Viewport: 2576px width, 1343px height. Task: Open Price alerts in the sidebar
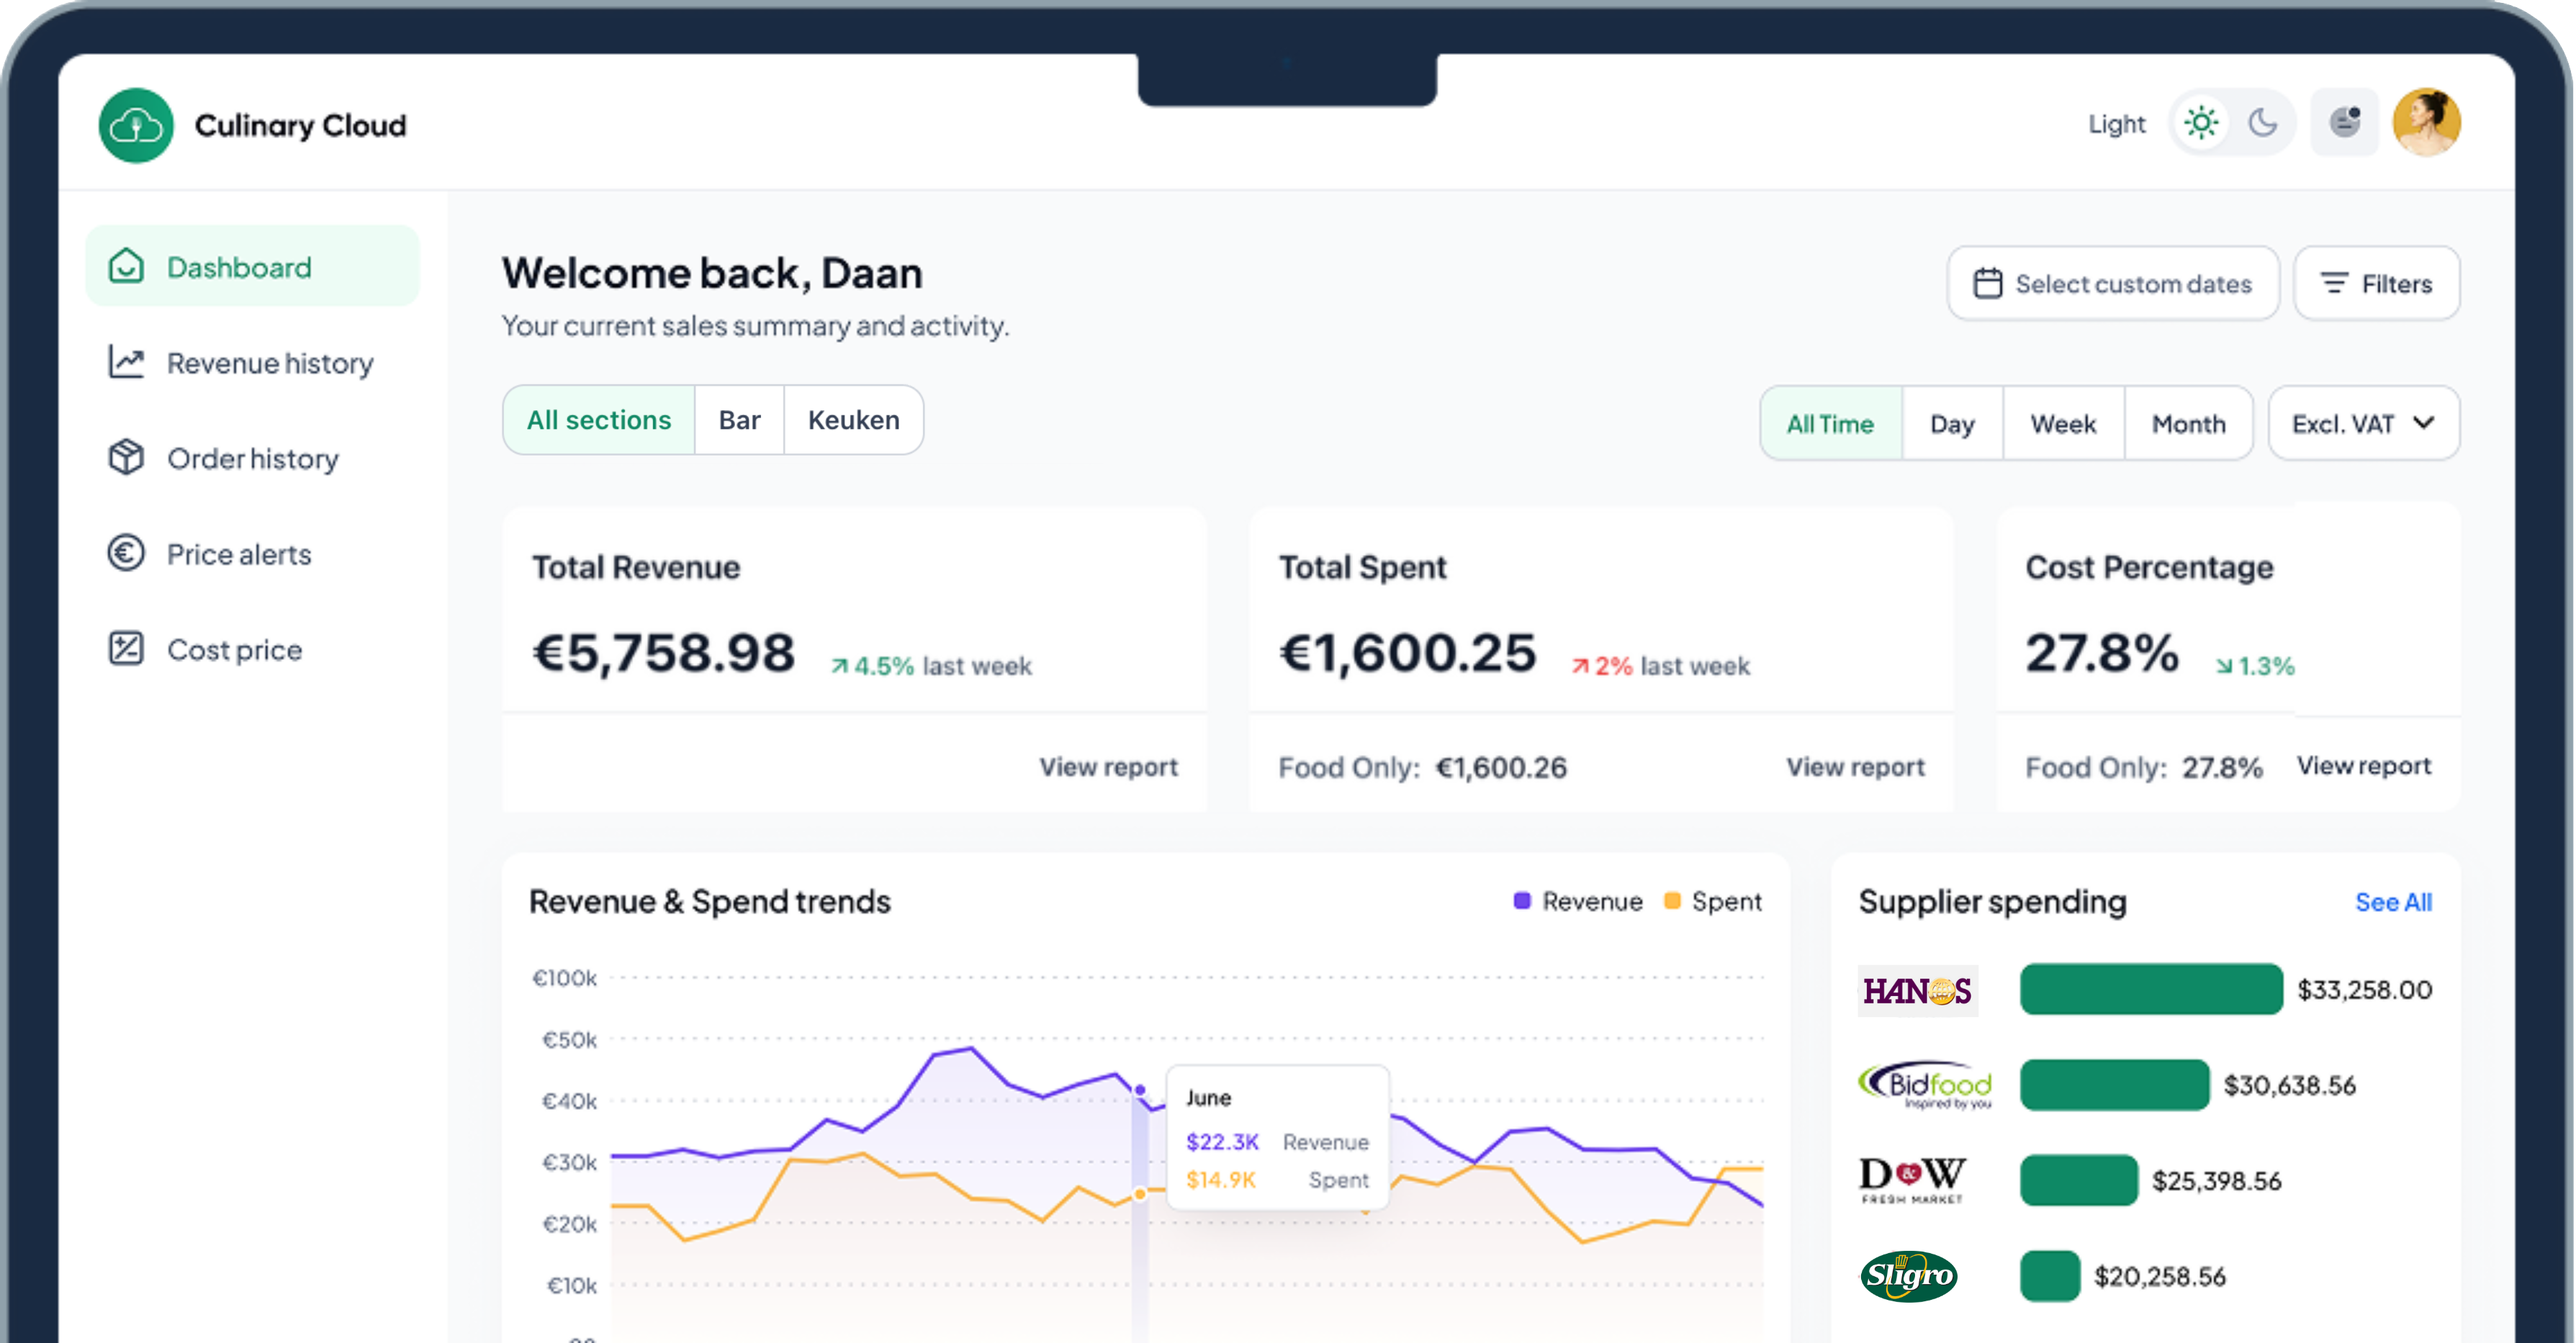(239, 554)
